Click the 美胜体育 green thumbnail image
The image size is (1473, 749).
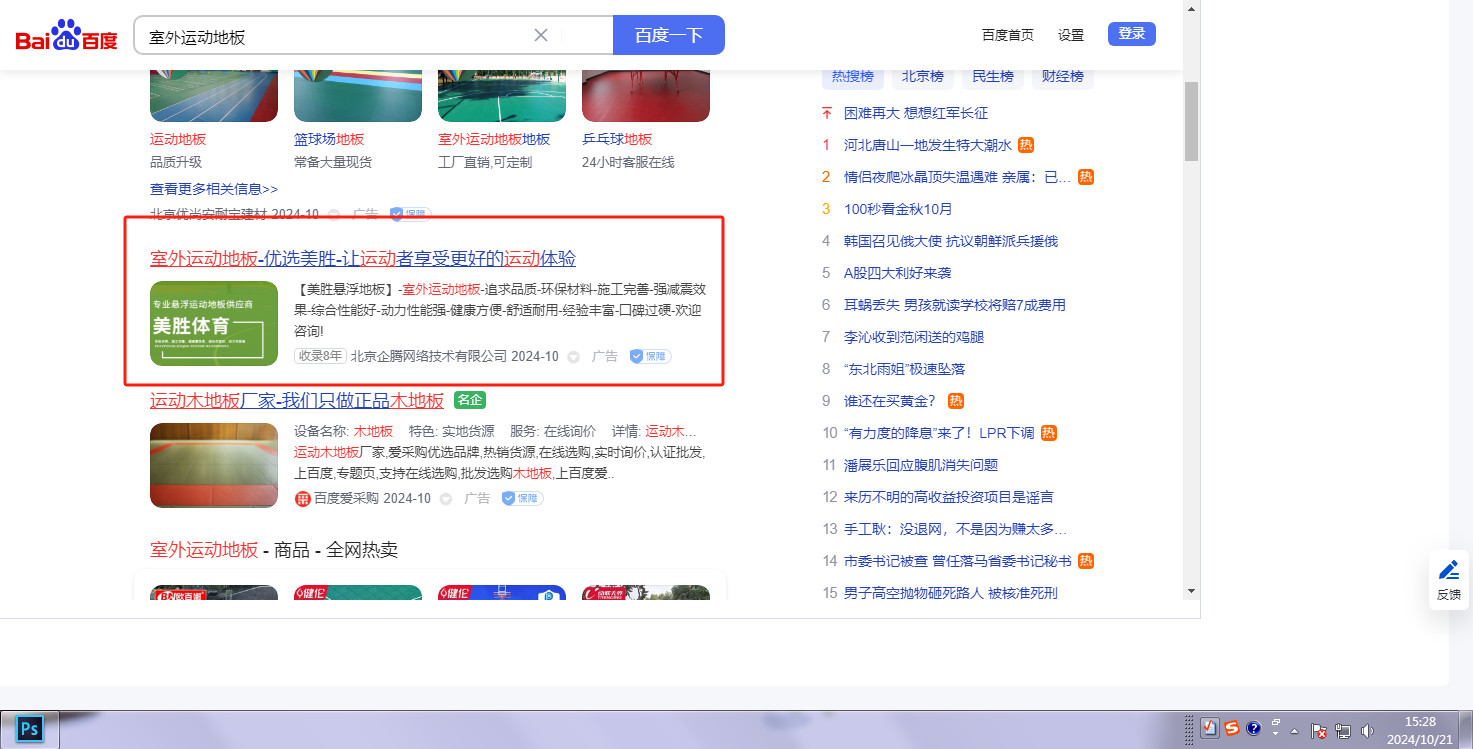214,323
